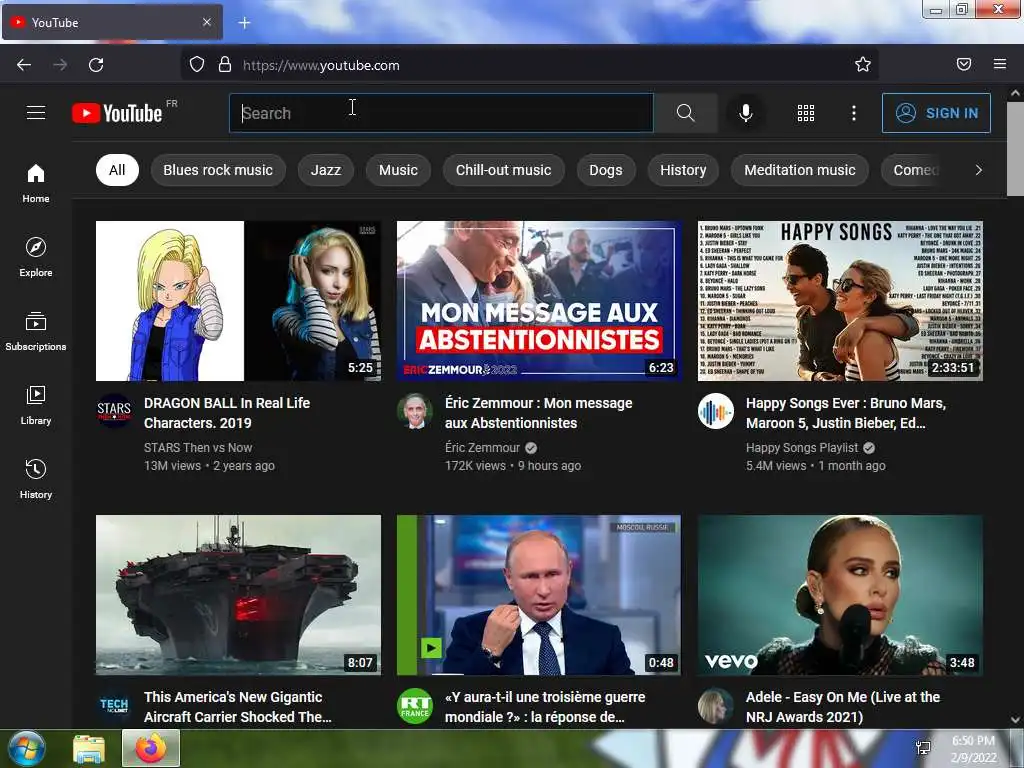
Task: Open the Windows Start button
Action: point(27,748)
